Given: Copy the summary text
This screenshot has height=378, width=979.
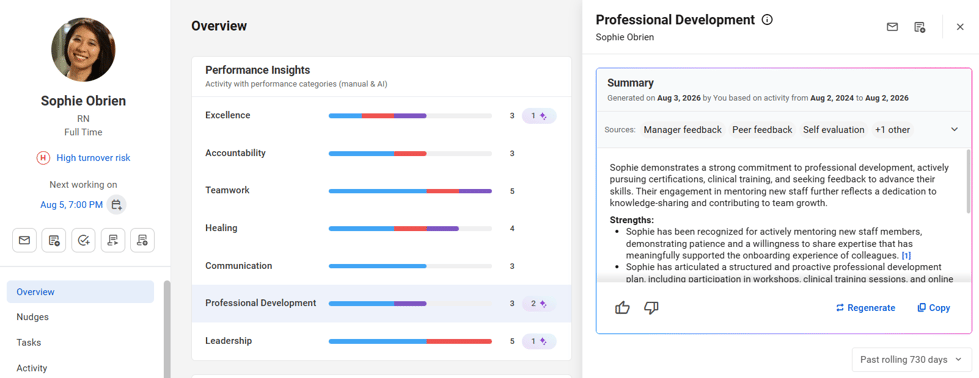Looking at the screenshot, I should click(x=933, y=308).
